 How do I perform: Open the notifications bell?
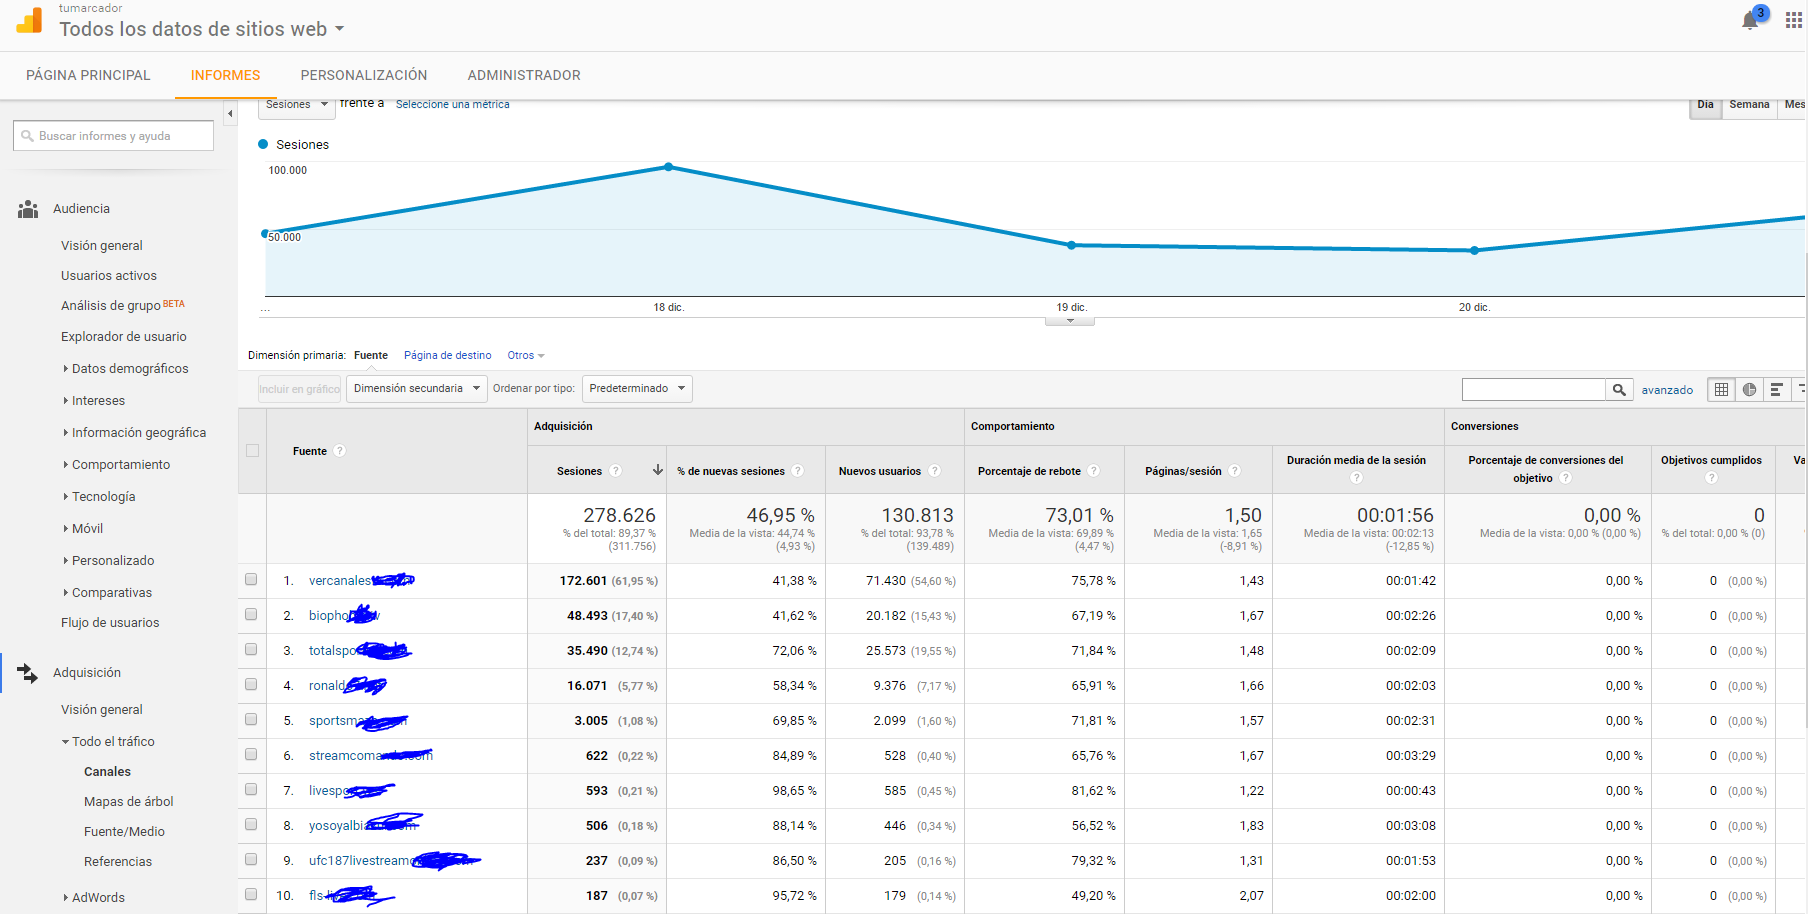pos(1750,20)
